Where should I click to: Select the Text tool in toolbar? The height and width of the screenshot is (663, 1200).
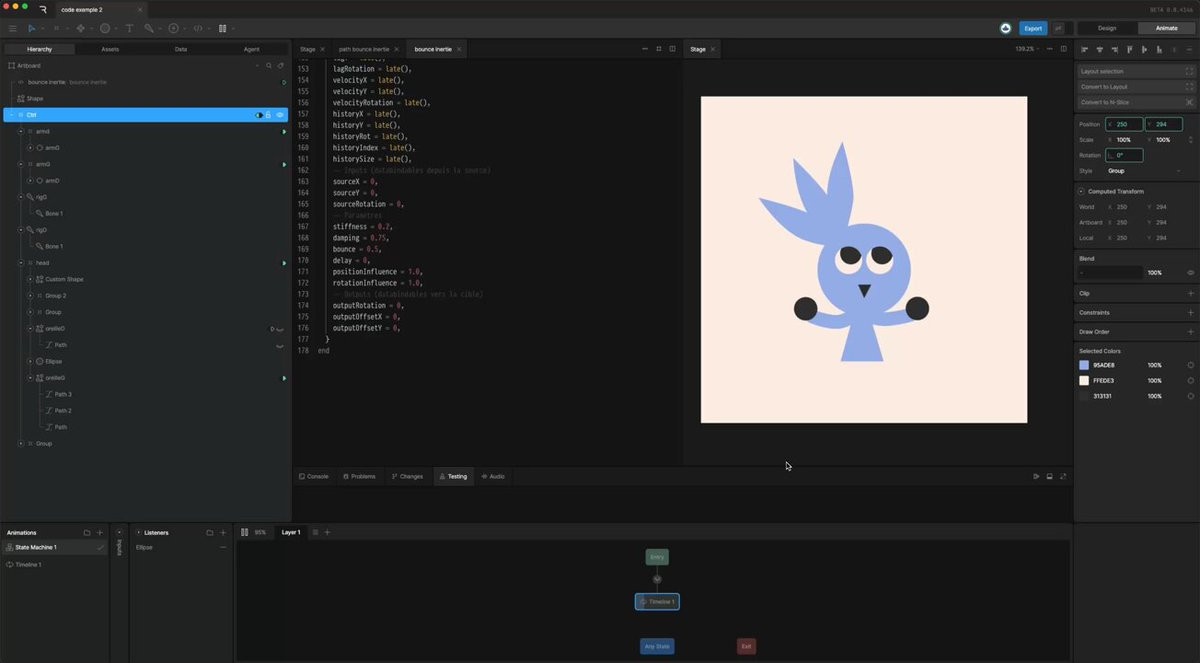point(129,28)
